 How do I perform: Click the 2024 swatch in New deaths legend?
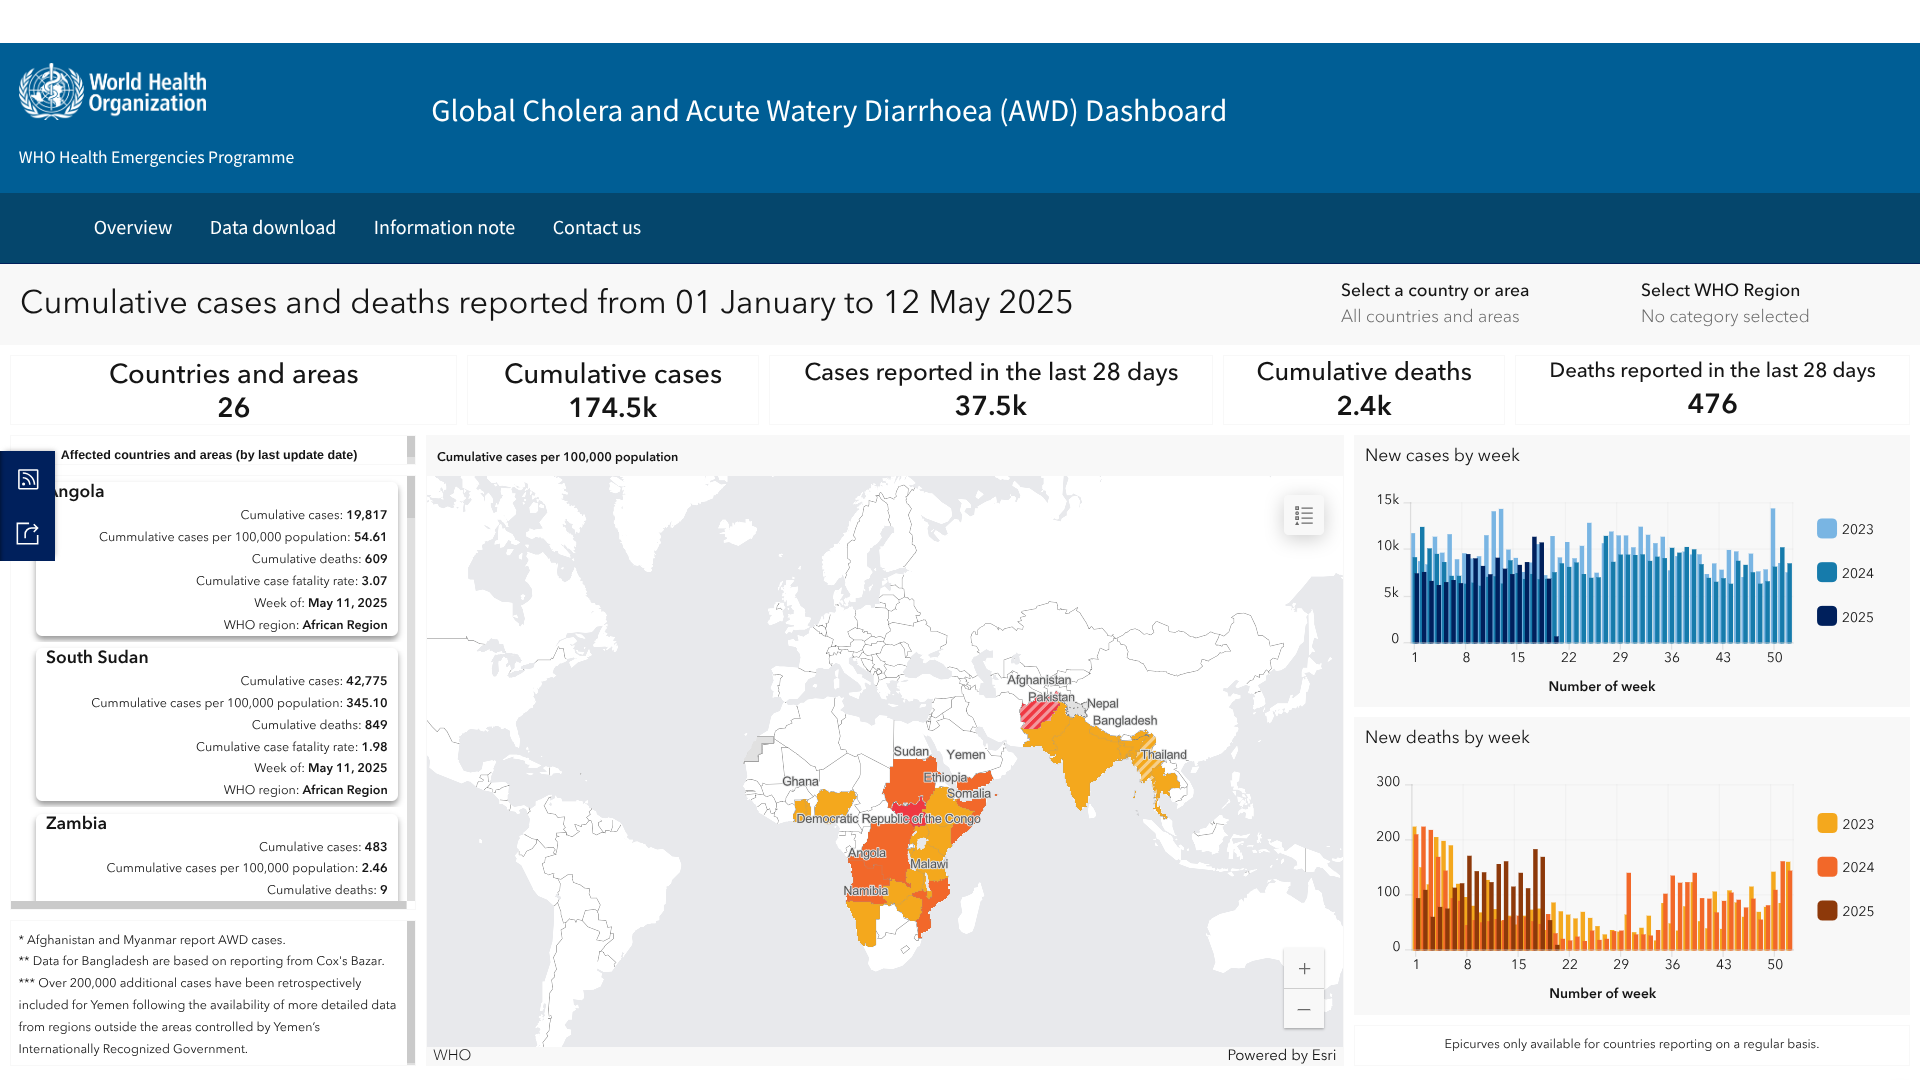[1827, 867]
